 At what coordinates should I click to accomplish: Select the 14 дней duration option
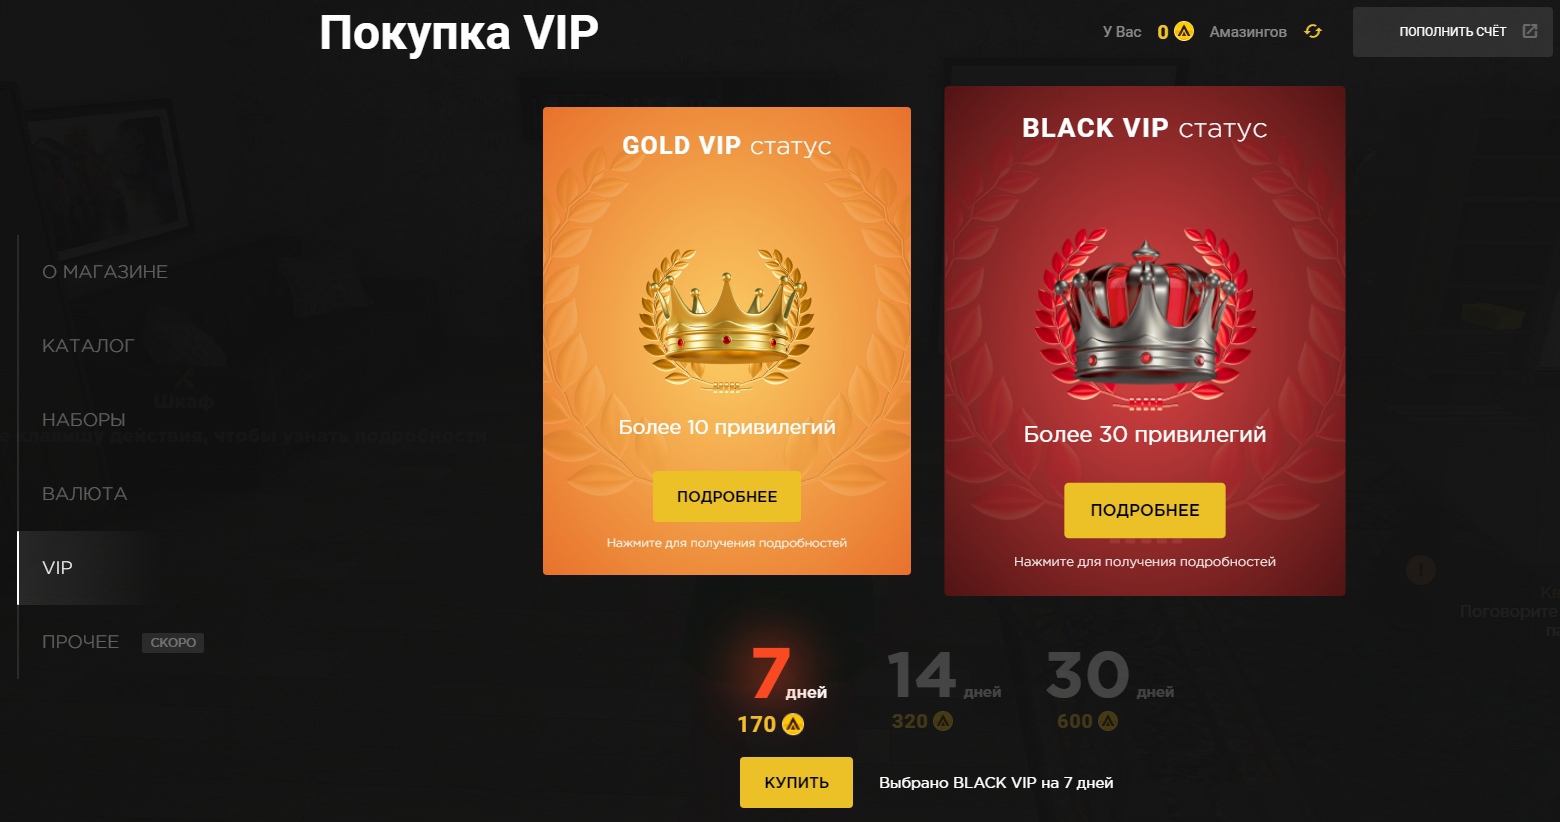[944, 690]
